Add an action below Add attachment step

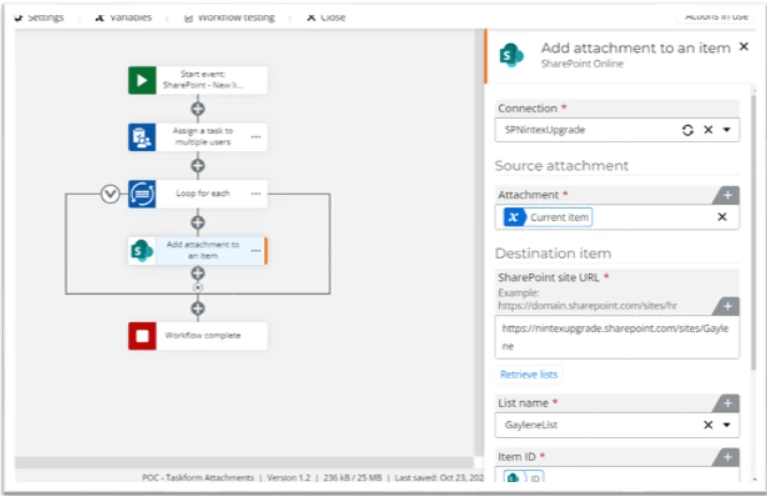pos(198,273)
